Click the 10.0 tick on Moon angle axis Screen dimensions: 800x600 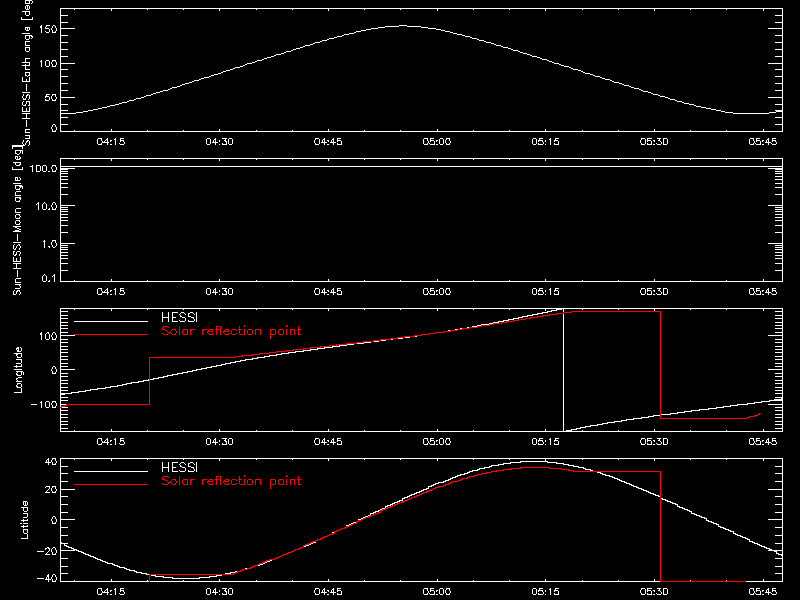[46, 207]
